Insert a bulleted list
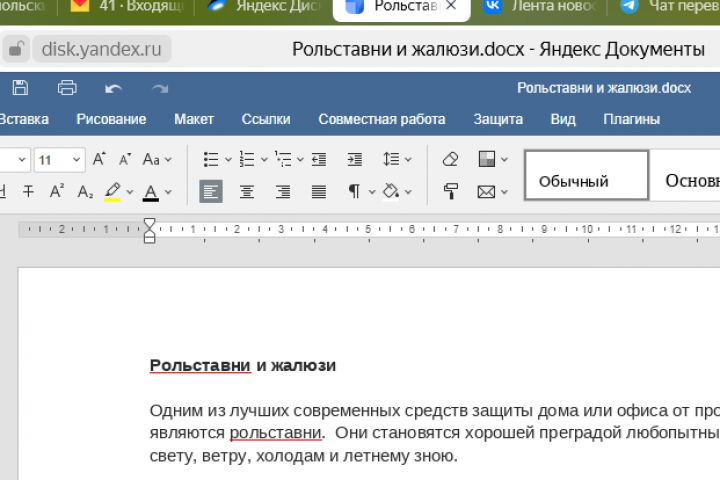Screen dimensions: 720x480 [x=211, y=159]
